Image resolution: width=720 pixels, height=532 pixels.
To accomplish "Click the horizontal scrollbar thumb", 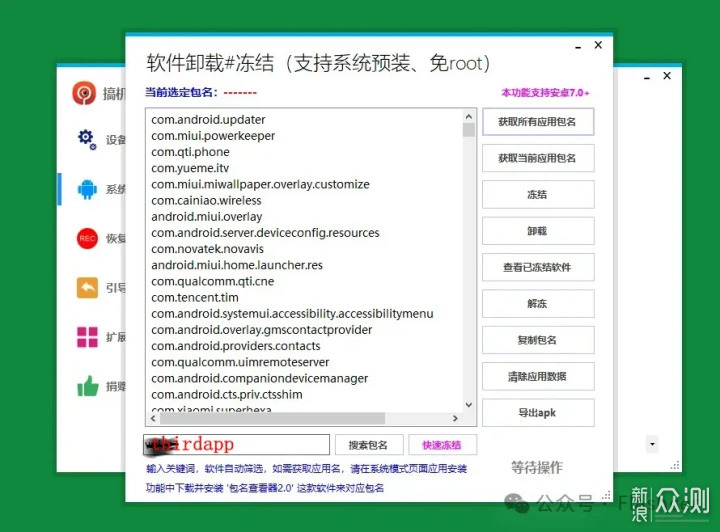I will [x=272, y=418].
